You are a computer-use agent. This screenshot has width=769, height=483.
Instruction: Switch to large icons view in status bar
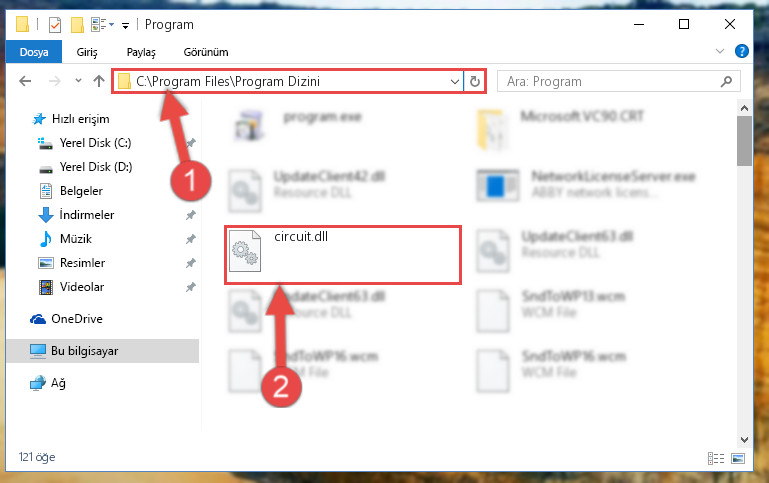[x=738, y=458]
